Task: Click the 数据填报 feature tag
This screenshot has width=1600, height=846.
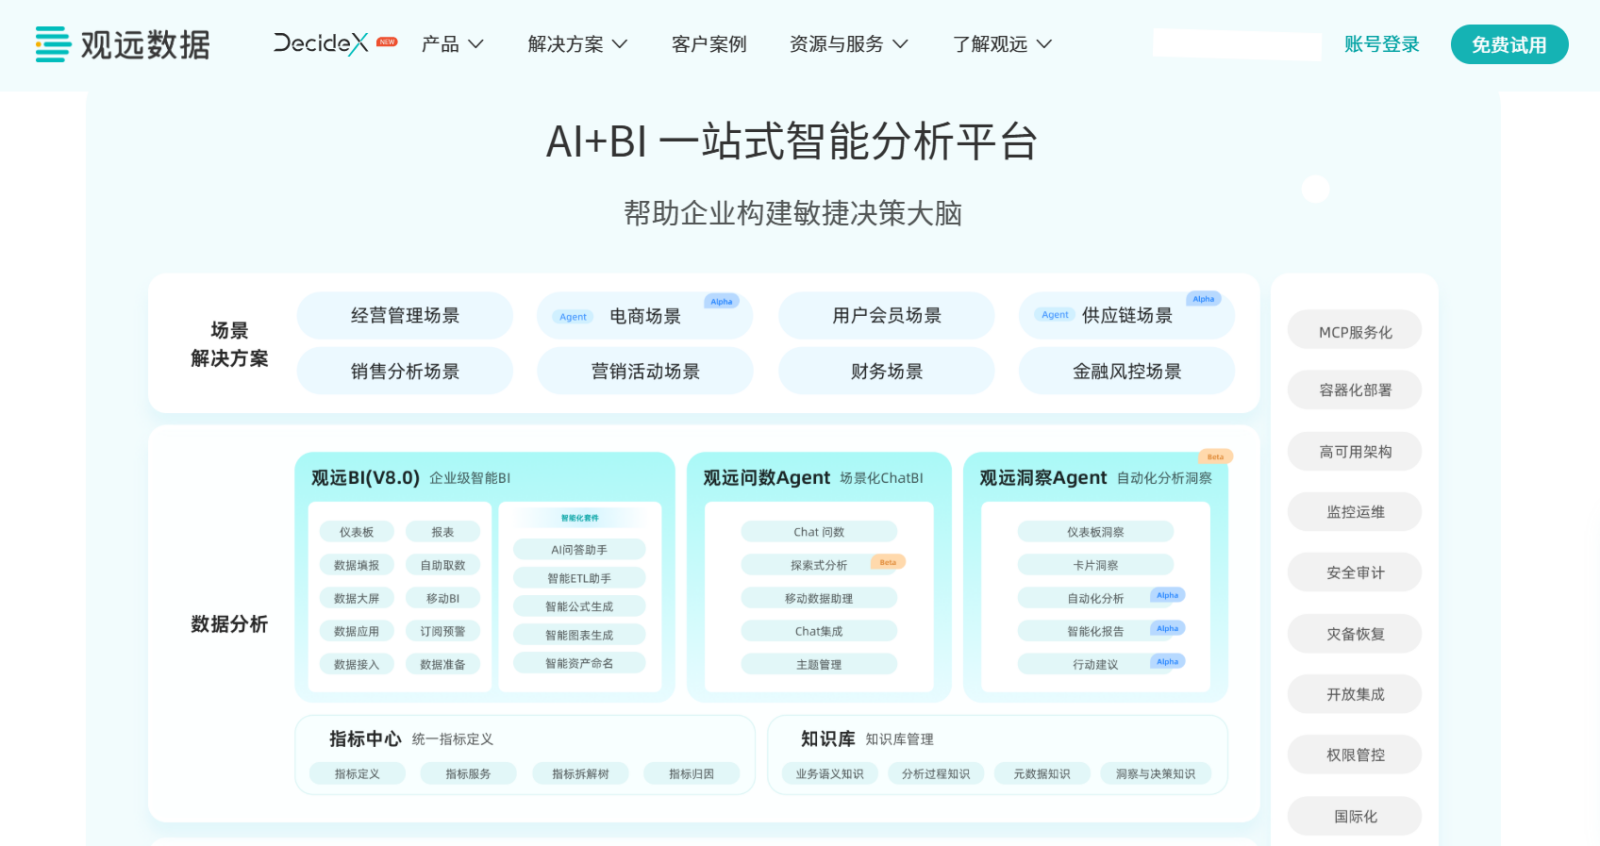Action: coord(356,565)
